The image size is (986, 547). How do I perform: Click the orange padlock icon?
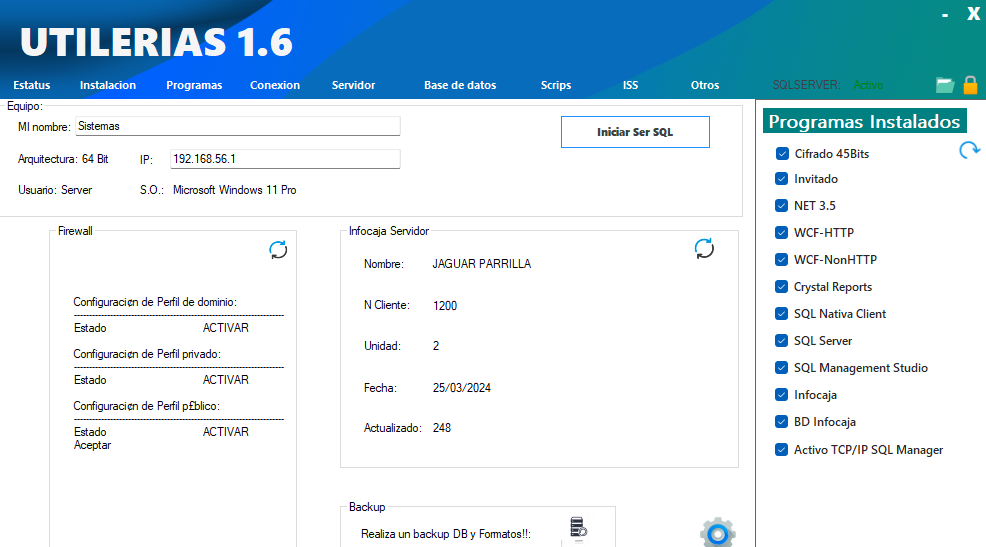pos(969,85)
